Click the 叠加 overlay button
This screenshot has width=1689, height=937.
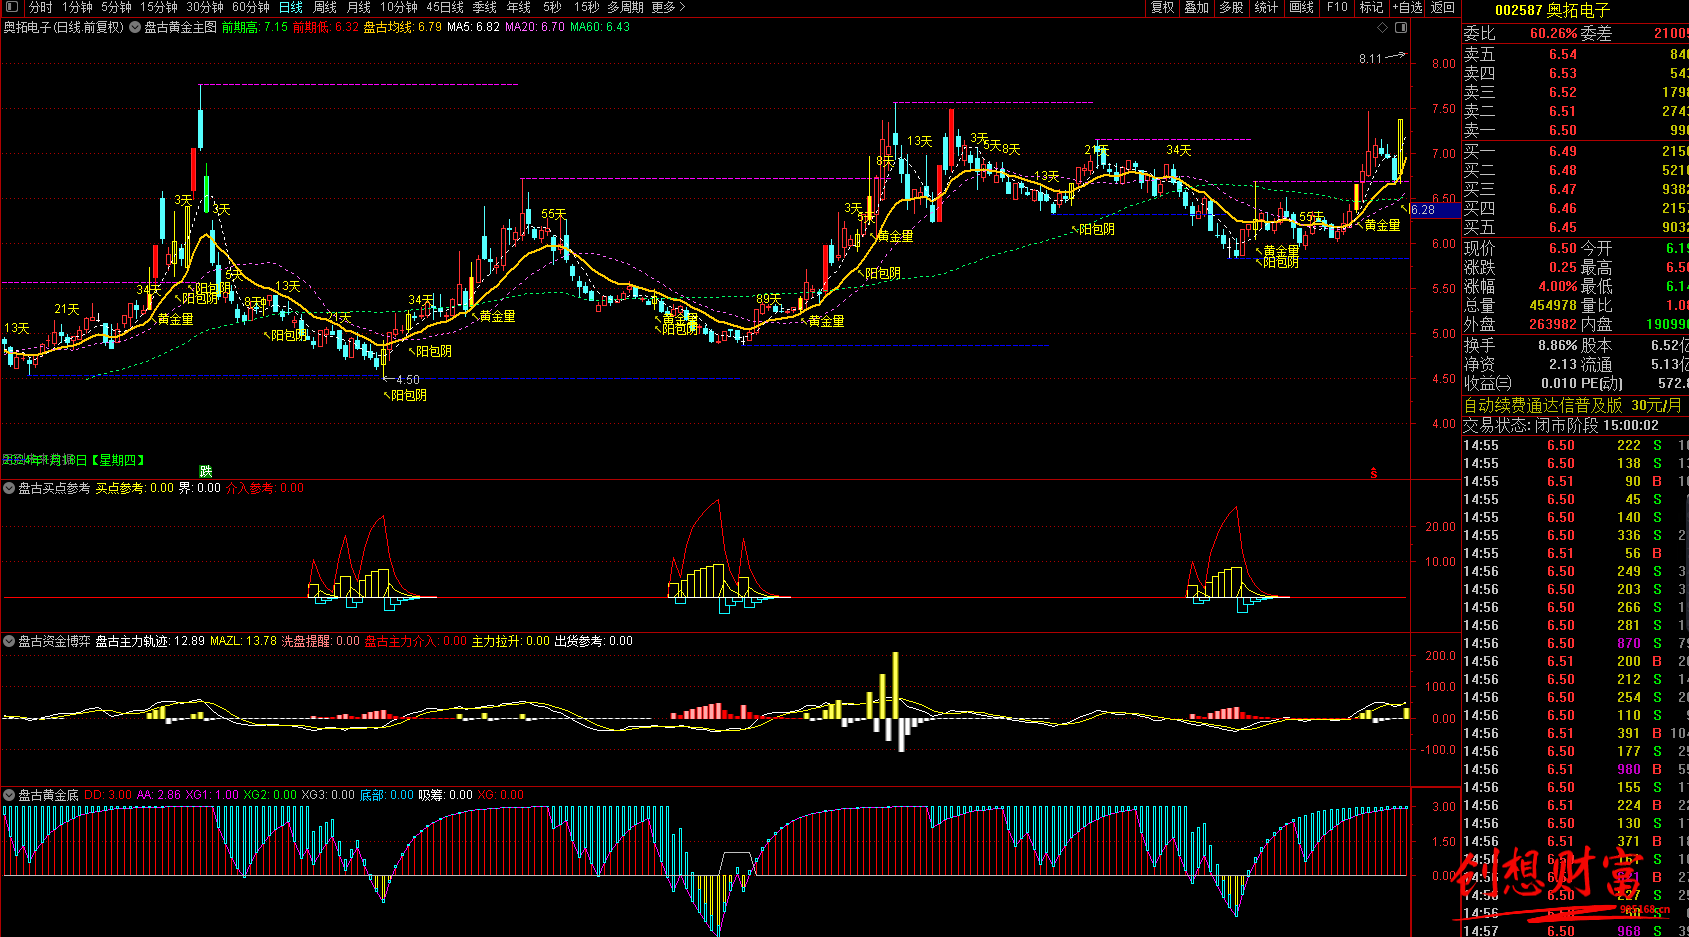pyautogui.click(x=1197, y=7)
